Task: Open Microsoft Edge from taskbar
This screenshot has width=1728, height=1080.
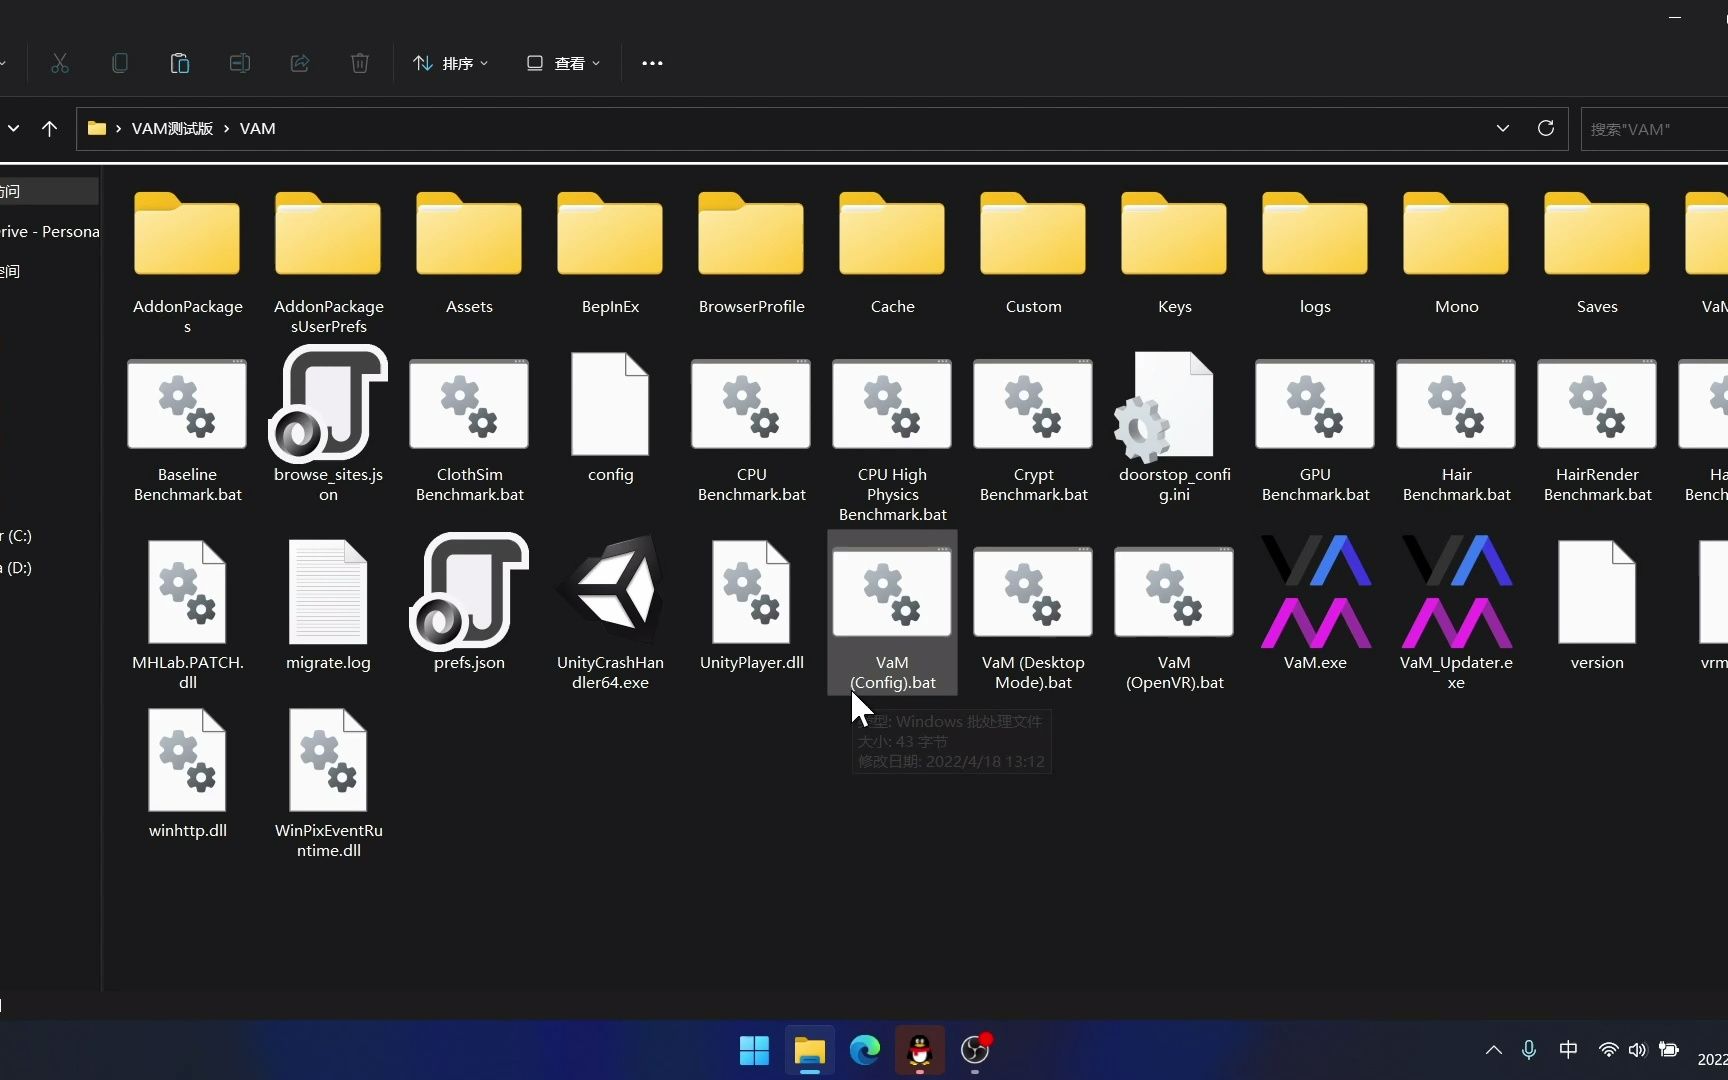Action: pyautogui.click(x=864, y=1050)
